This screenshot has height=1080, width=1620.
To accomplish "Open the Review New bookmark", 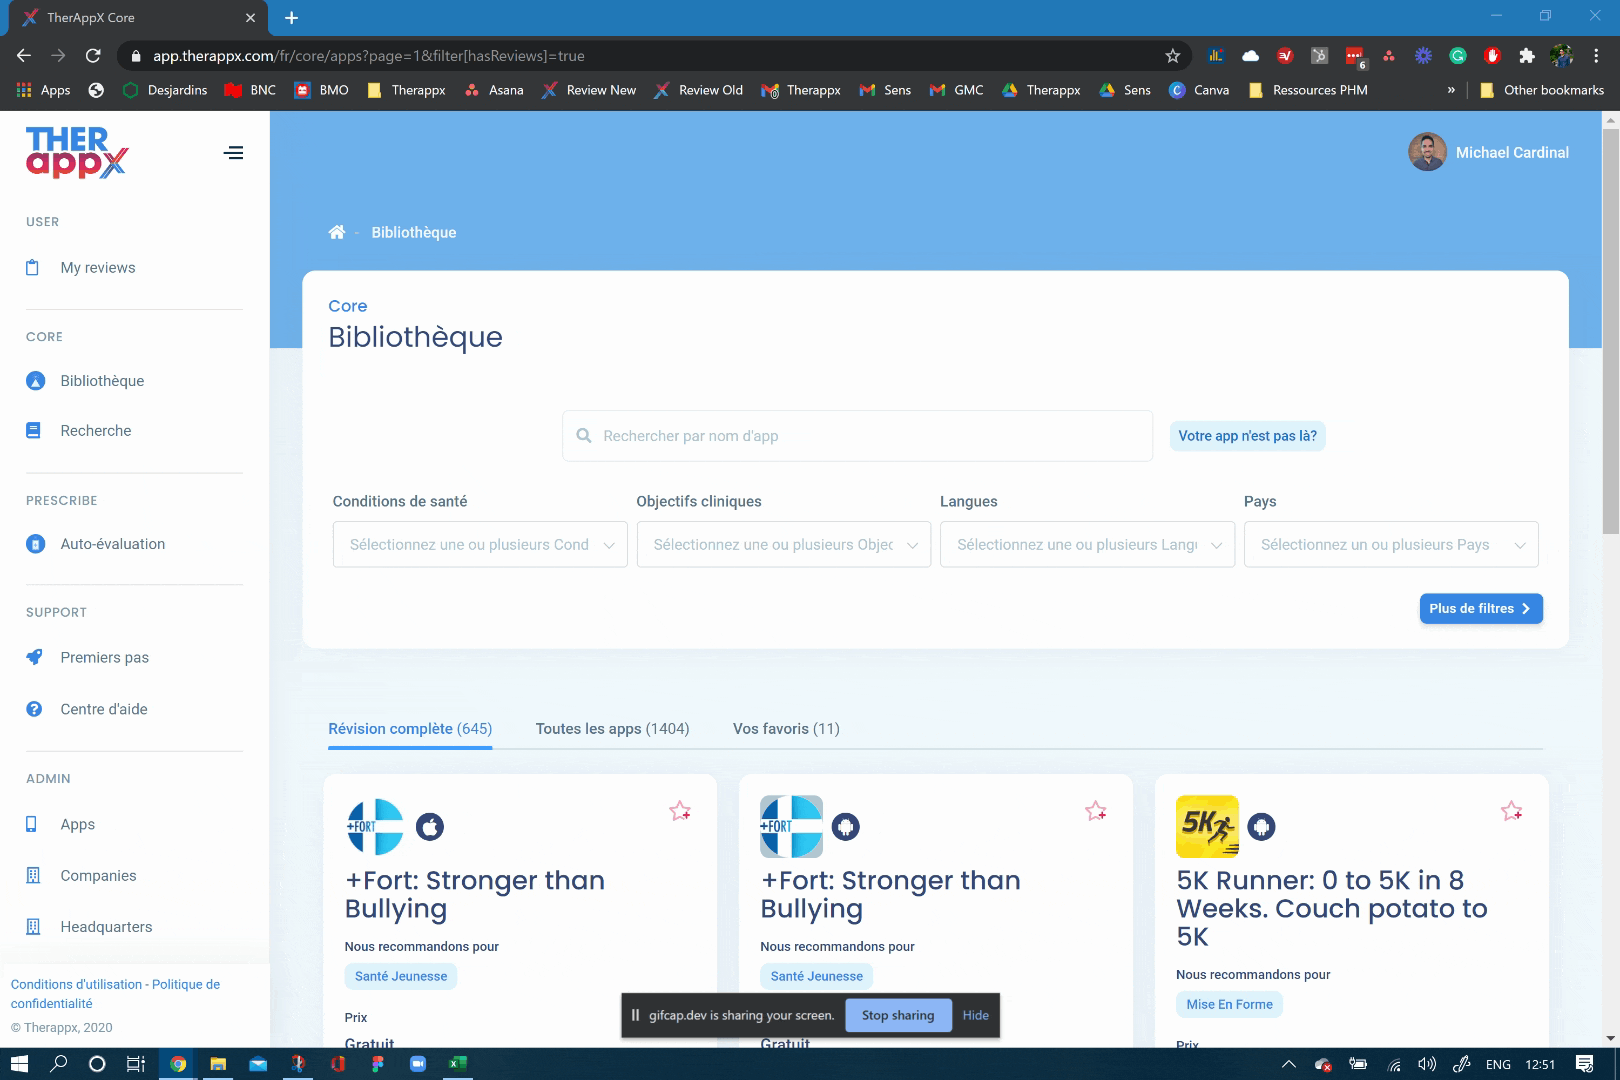I will tap(589, 90).
